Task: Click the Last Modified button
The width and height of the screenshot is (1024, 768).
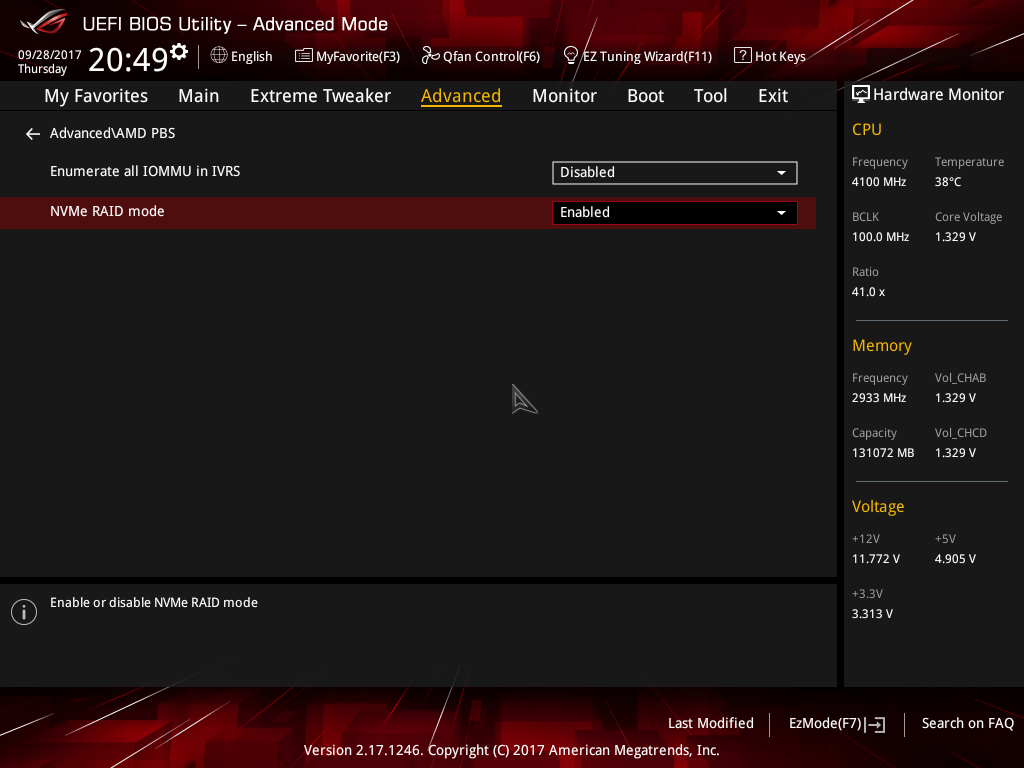Action: (711, 724)
